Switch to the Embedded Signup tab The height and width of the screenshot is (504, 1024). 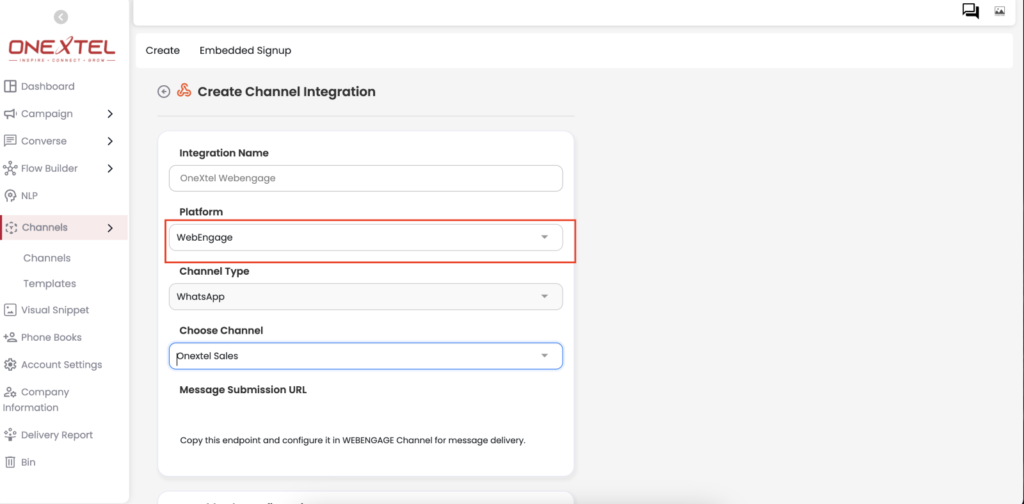pyautogui.click(x=245, y=50)
